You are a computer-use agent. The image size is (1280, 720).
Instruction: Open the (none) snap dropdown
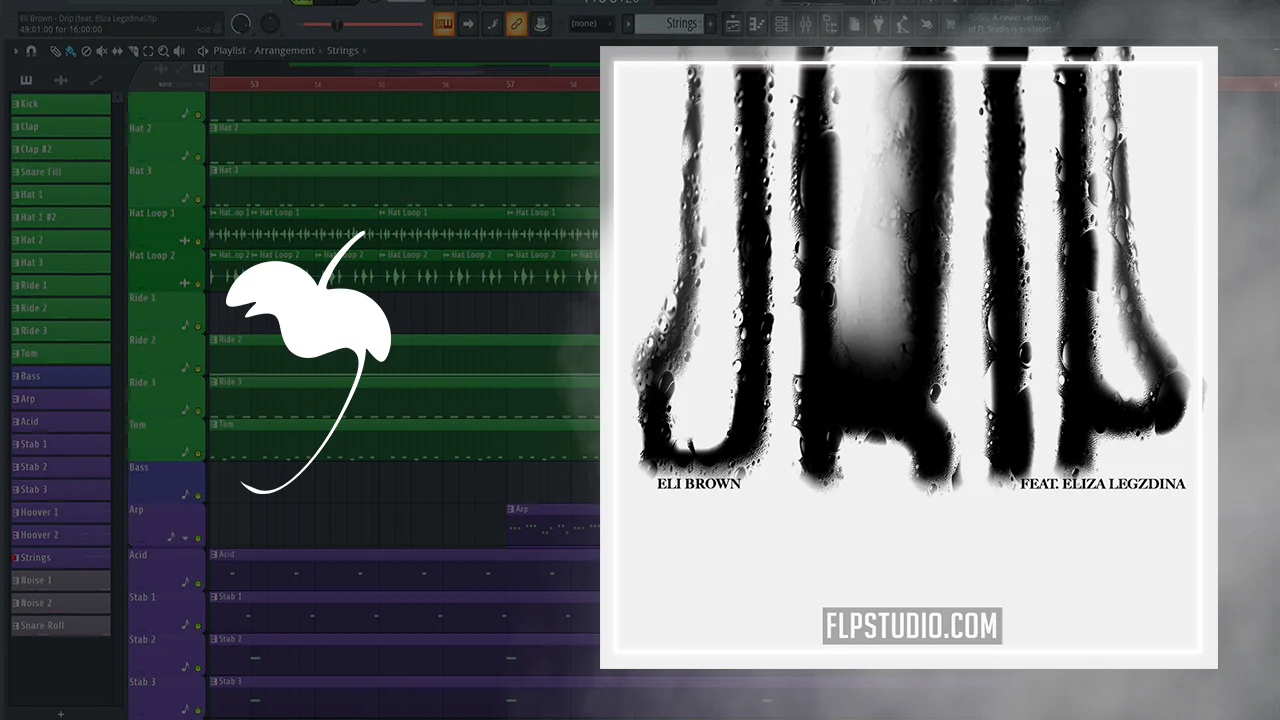(x=590, y=24)
